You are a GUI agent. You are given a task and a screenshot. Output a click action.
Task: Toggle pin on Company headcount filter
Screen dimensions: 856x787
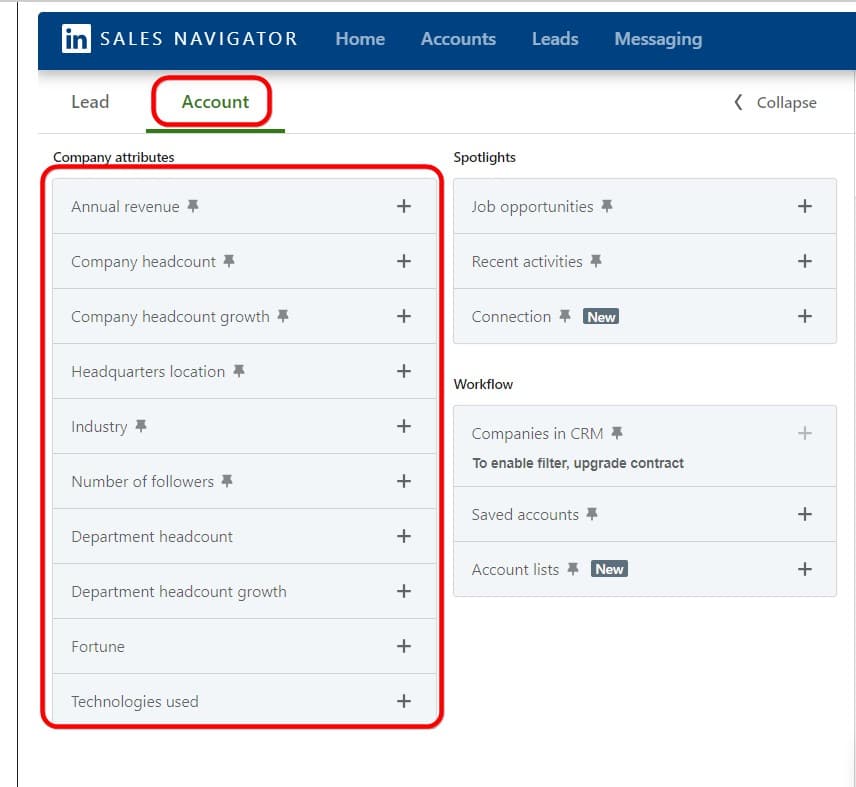pos(229,261)
